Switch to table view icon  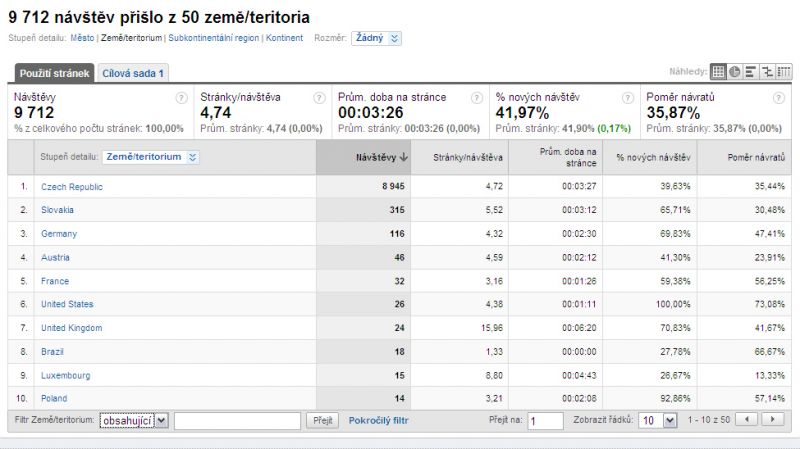tap(718, 72)
